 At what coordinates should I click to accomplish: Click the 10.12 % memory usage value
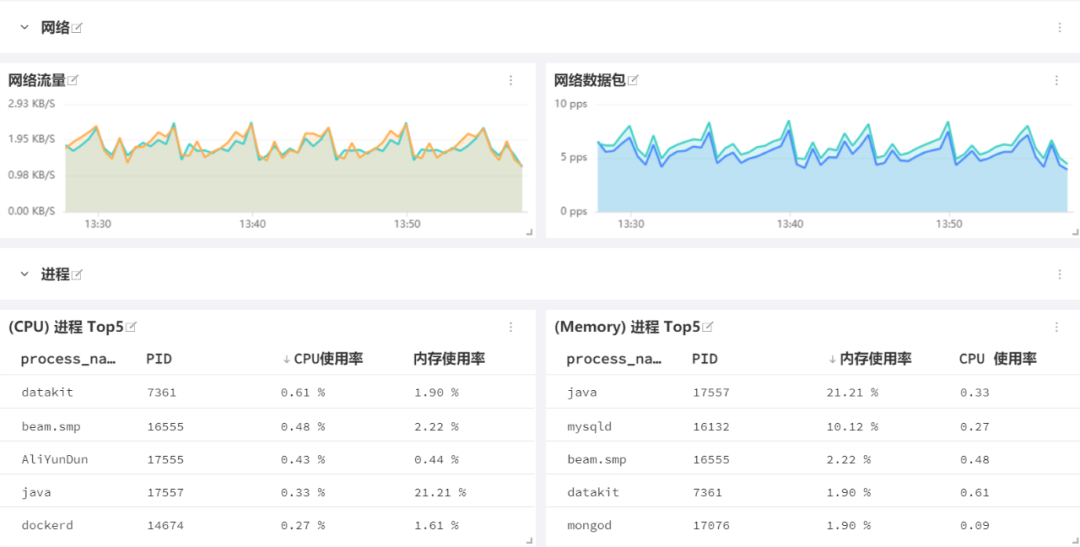[x=852, y=426]
